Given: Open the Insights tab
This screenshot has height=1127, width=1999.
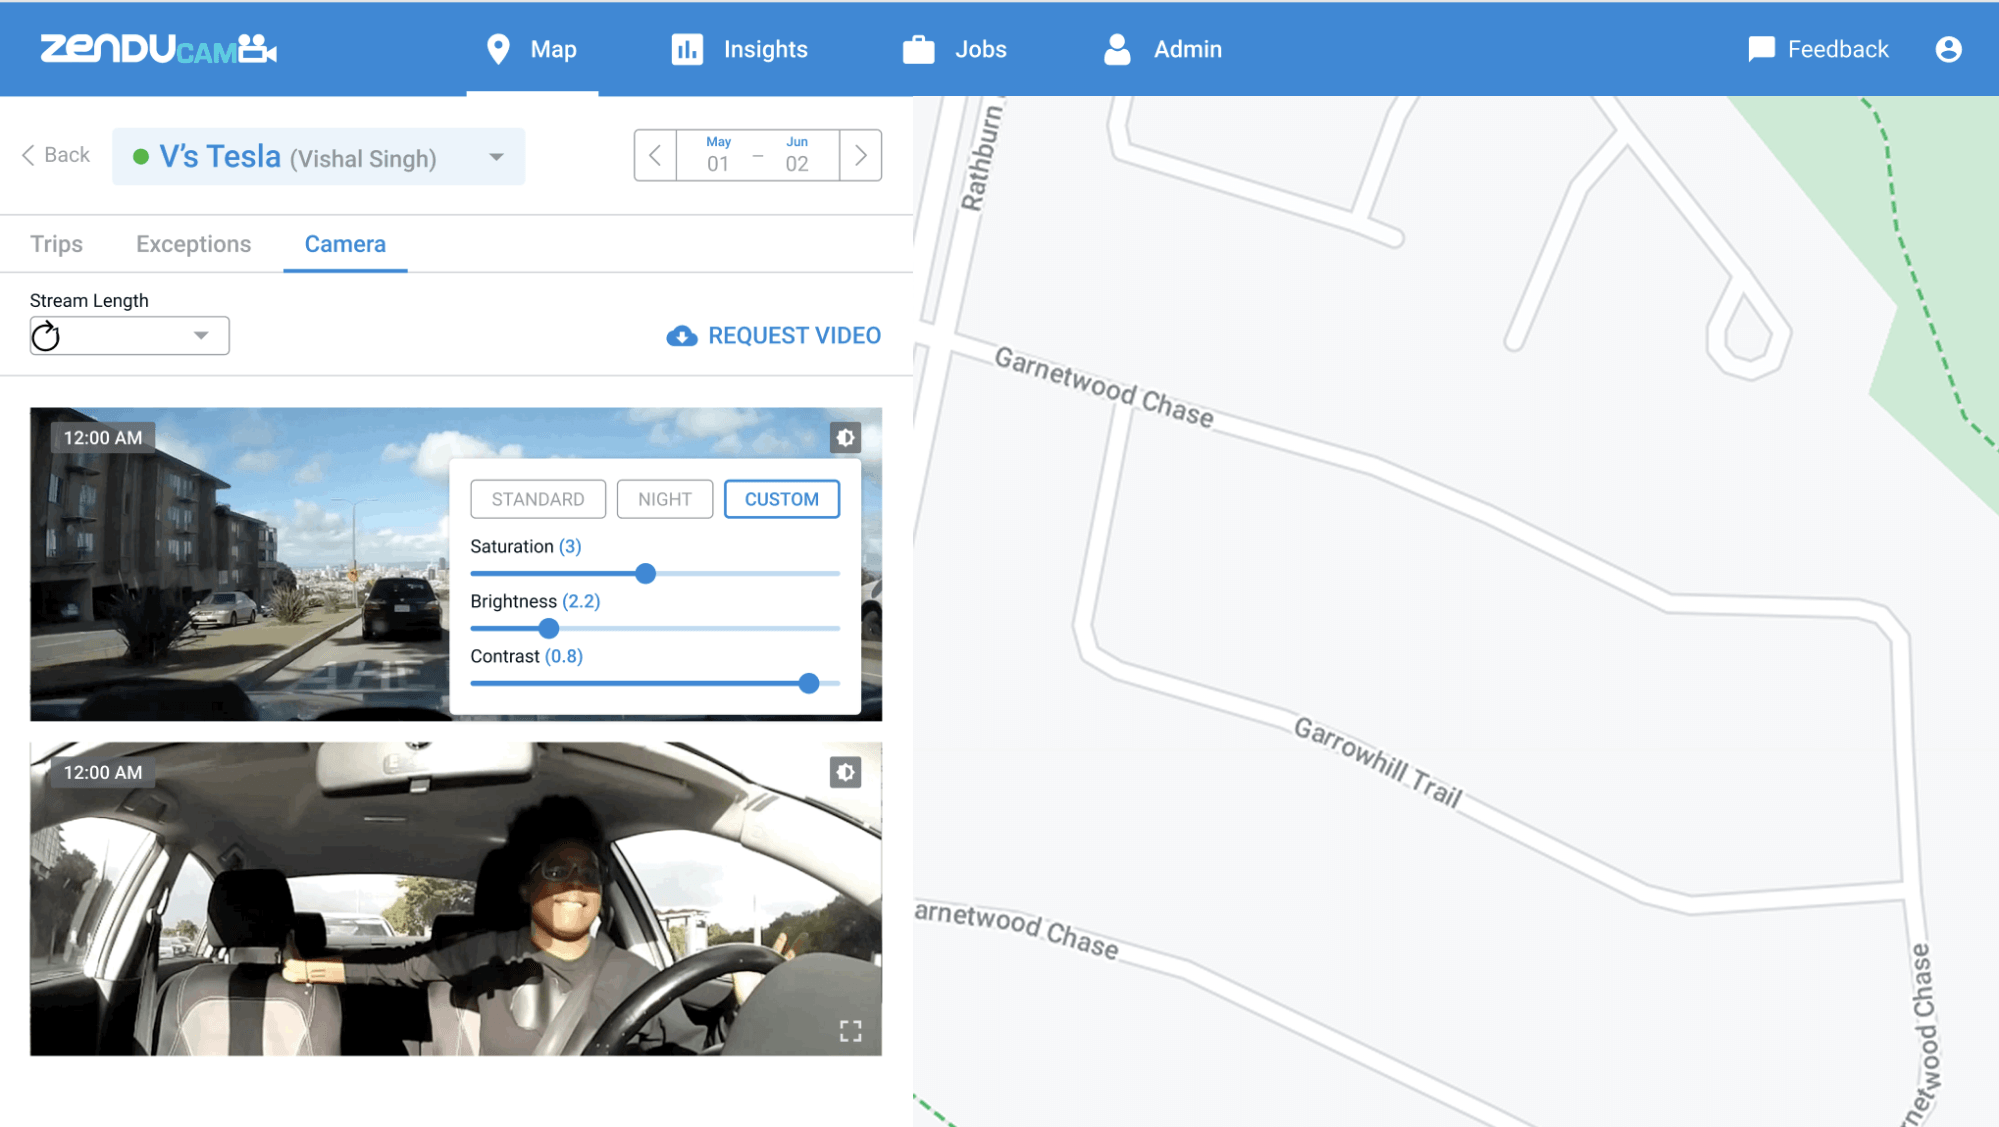Looking at the screenshot, I should pos(740,49).
